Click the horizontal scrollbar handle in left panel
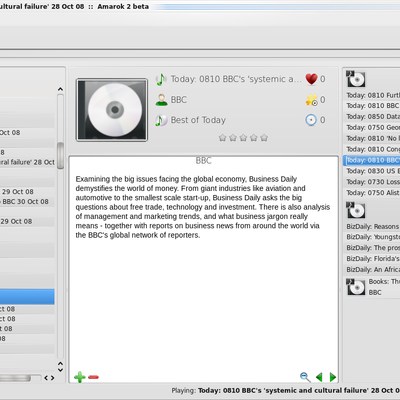Viewport: 400px width, 400px height. (x=15, y=378)
